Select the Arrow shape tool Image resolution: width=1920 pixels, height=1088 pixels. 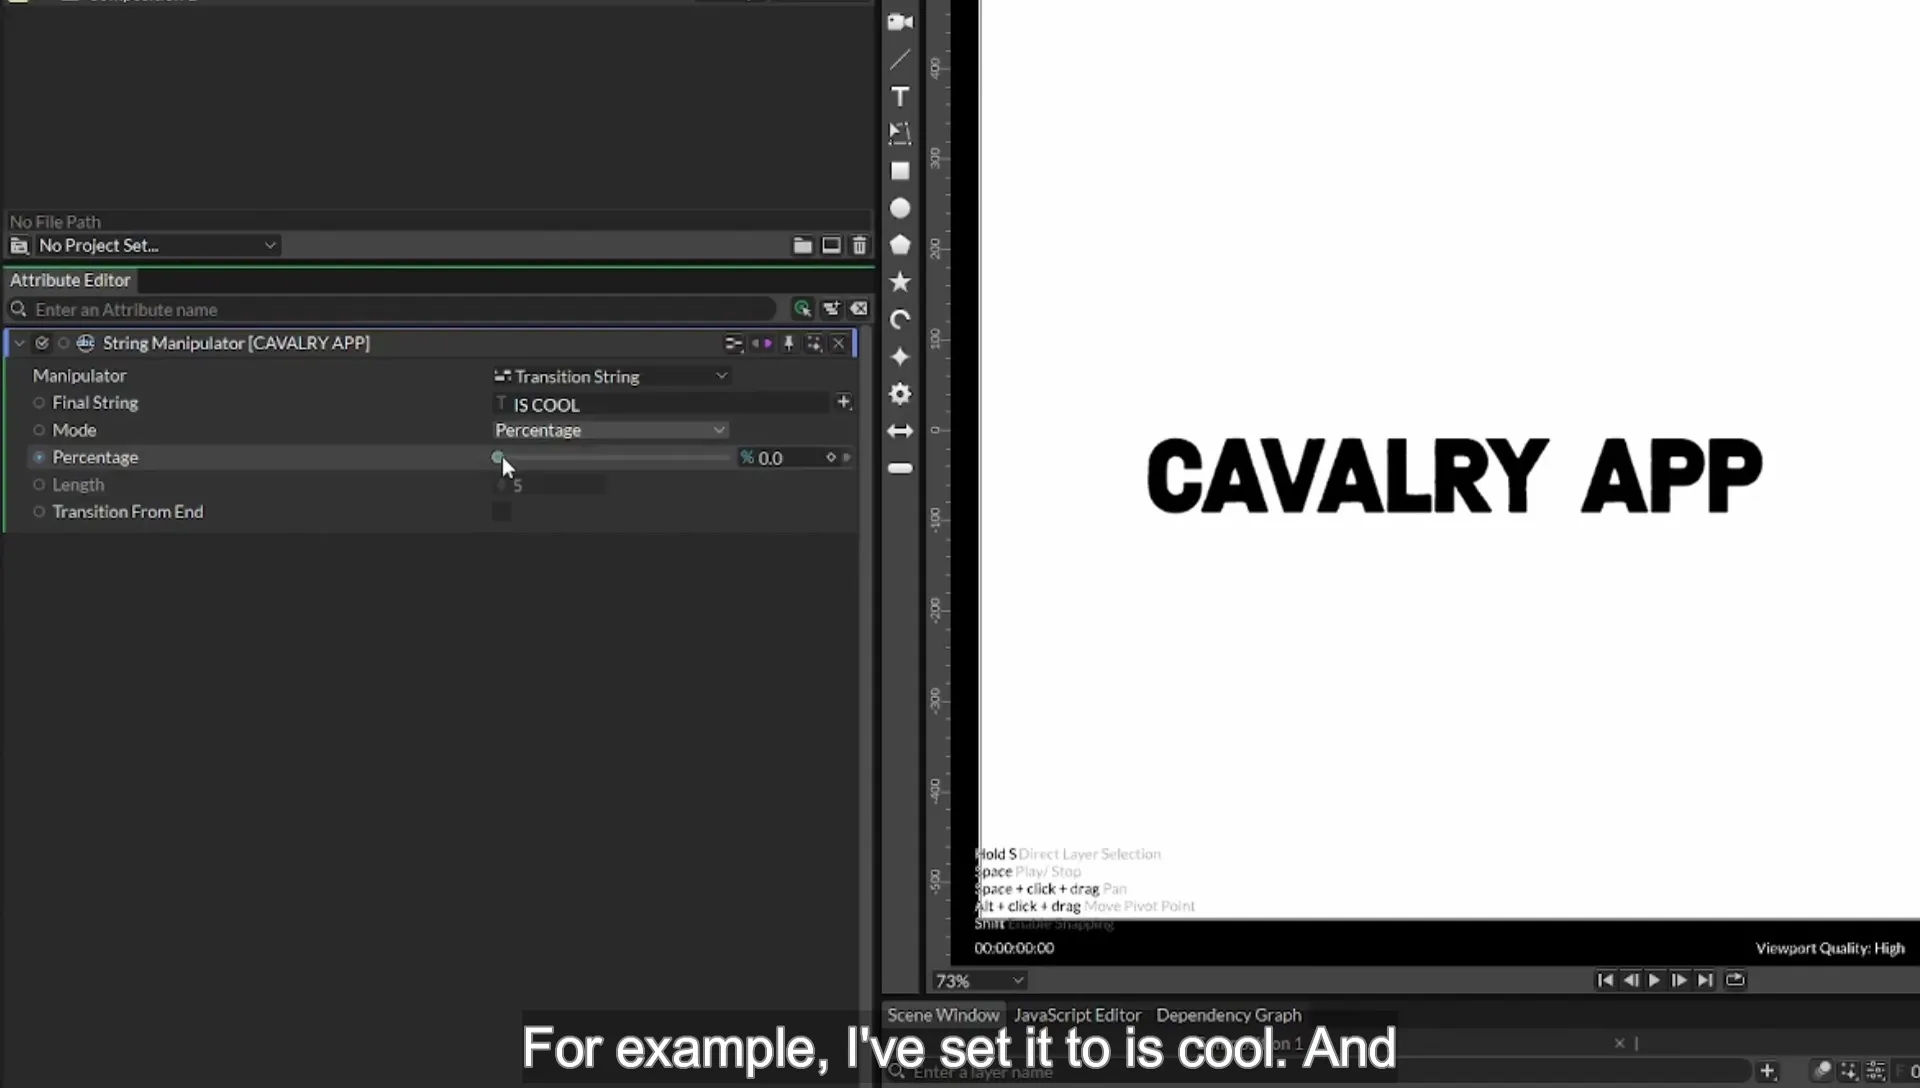click(900, 431)
